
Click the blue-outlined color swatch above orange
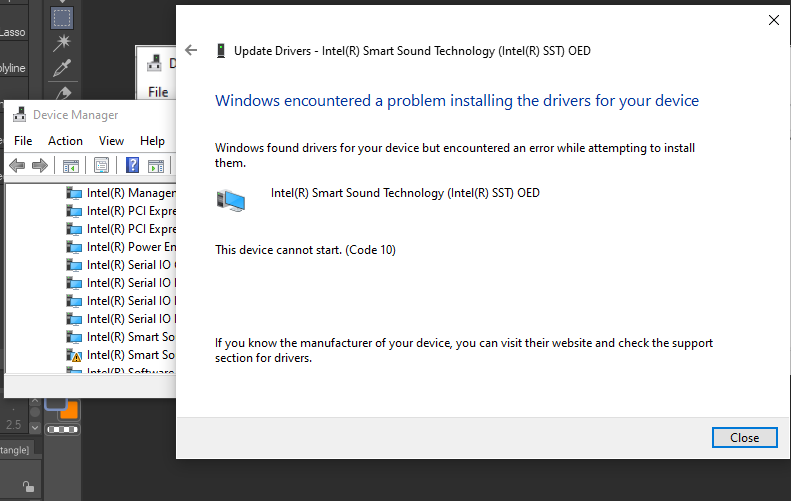tap(55, 403)
